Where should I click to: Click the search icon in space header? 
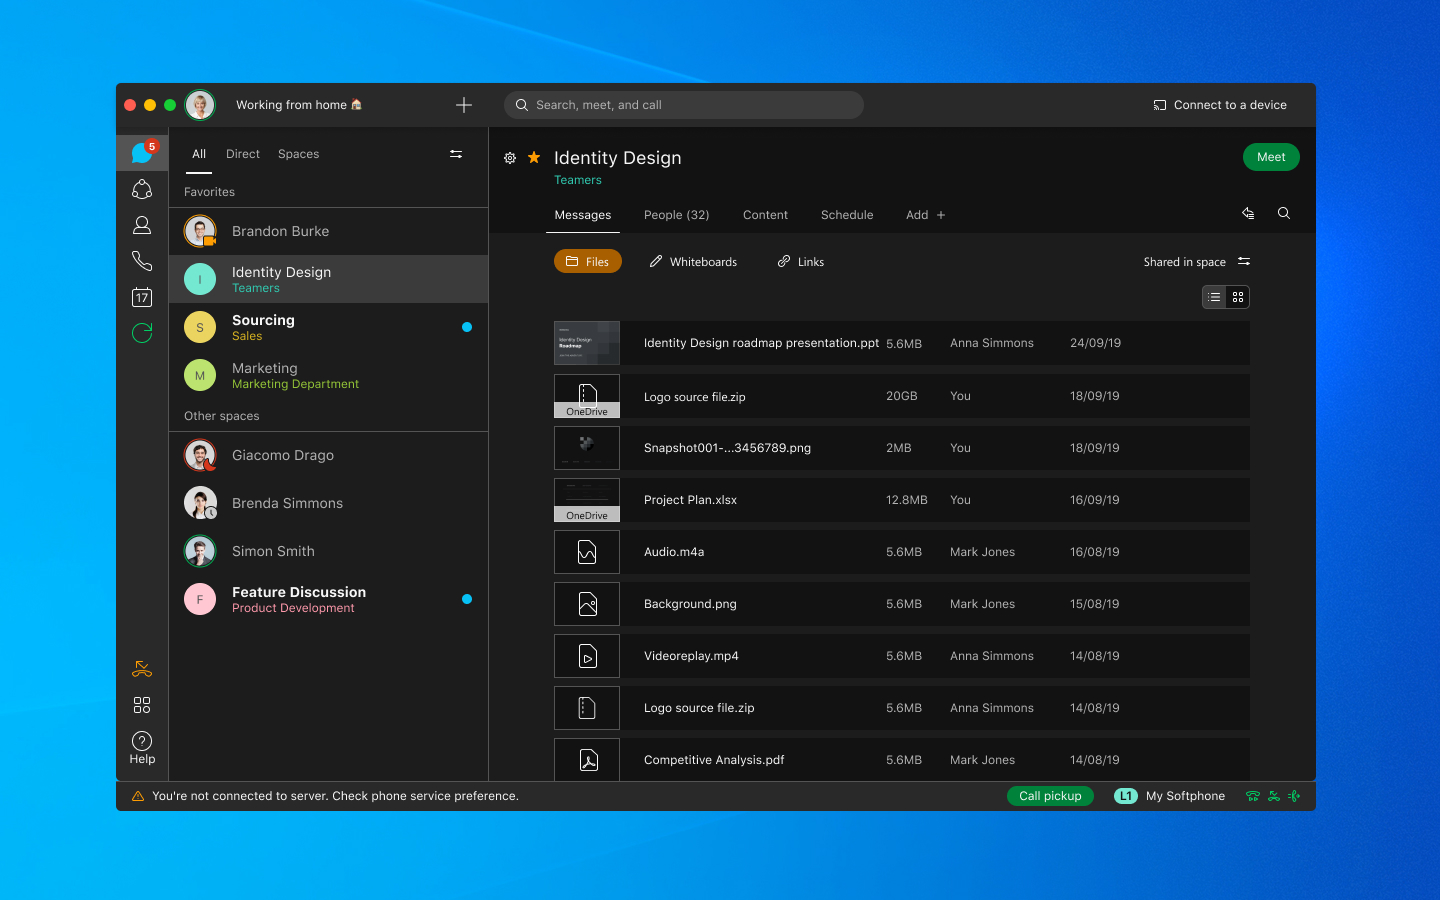(x=1284, y=213)
